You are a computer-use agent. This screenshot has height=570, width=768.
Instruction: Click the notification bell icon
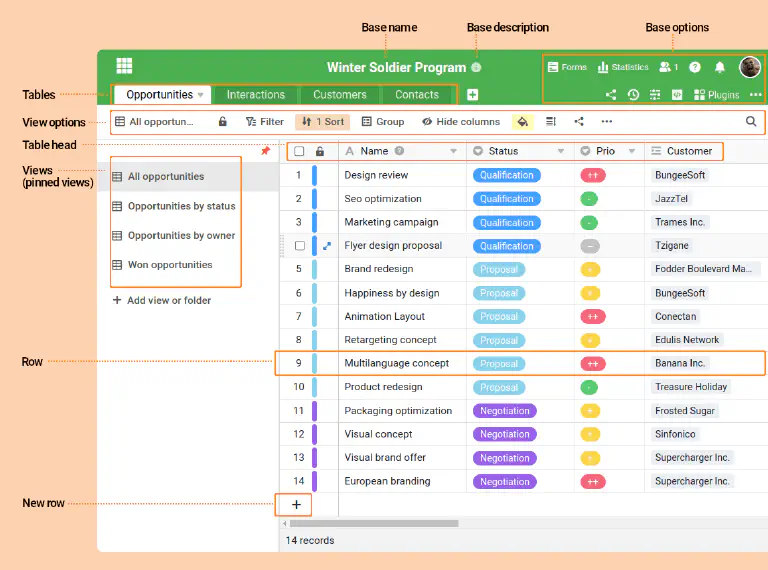[720, 67]
